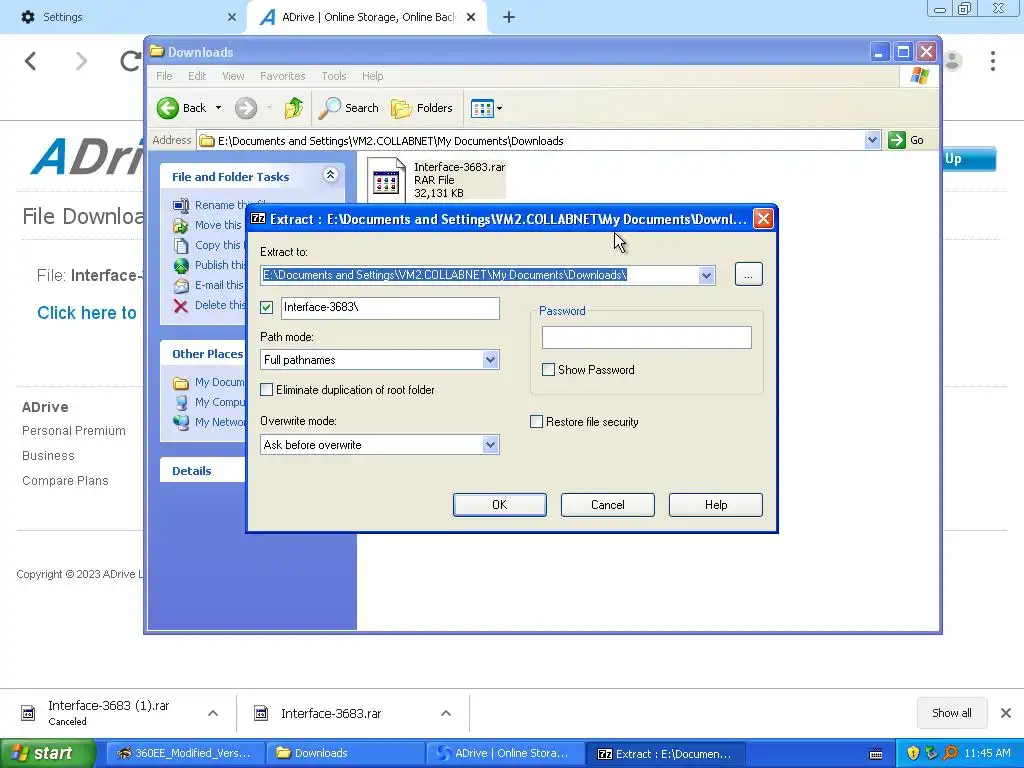
Task: Click E-mail this file task icon
Action: point(181,285)
